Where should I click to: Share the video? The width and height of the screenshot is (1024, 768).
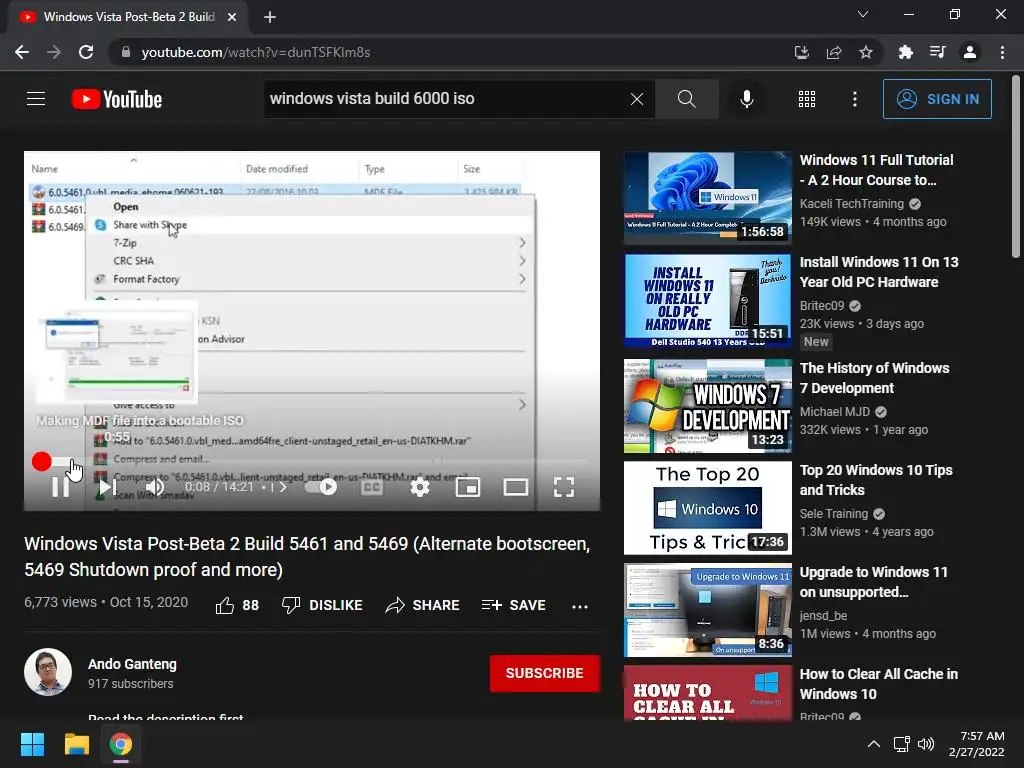tap(423, 605)
